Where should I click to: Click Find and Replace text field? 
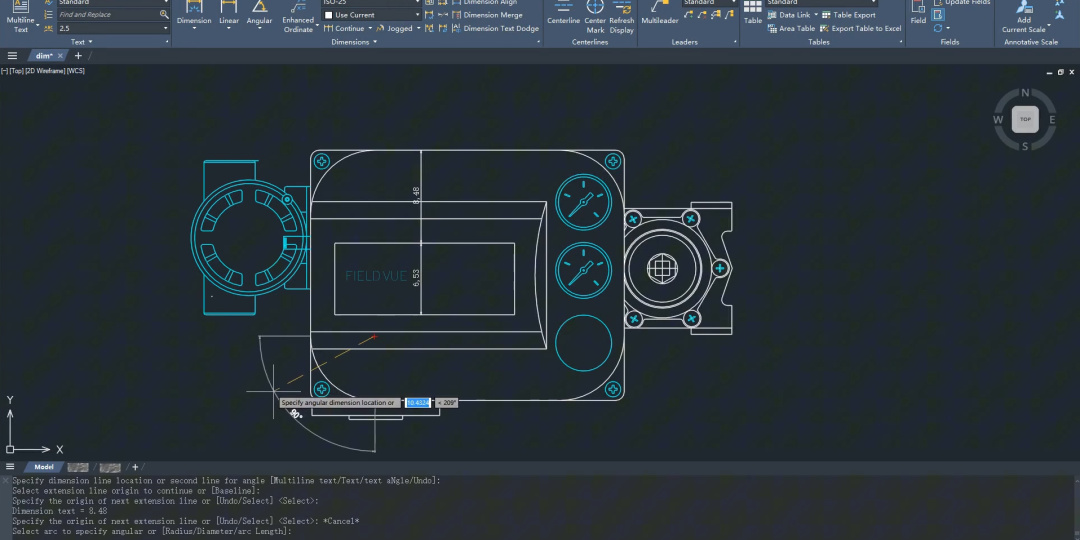click(108, 14)
